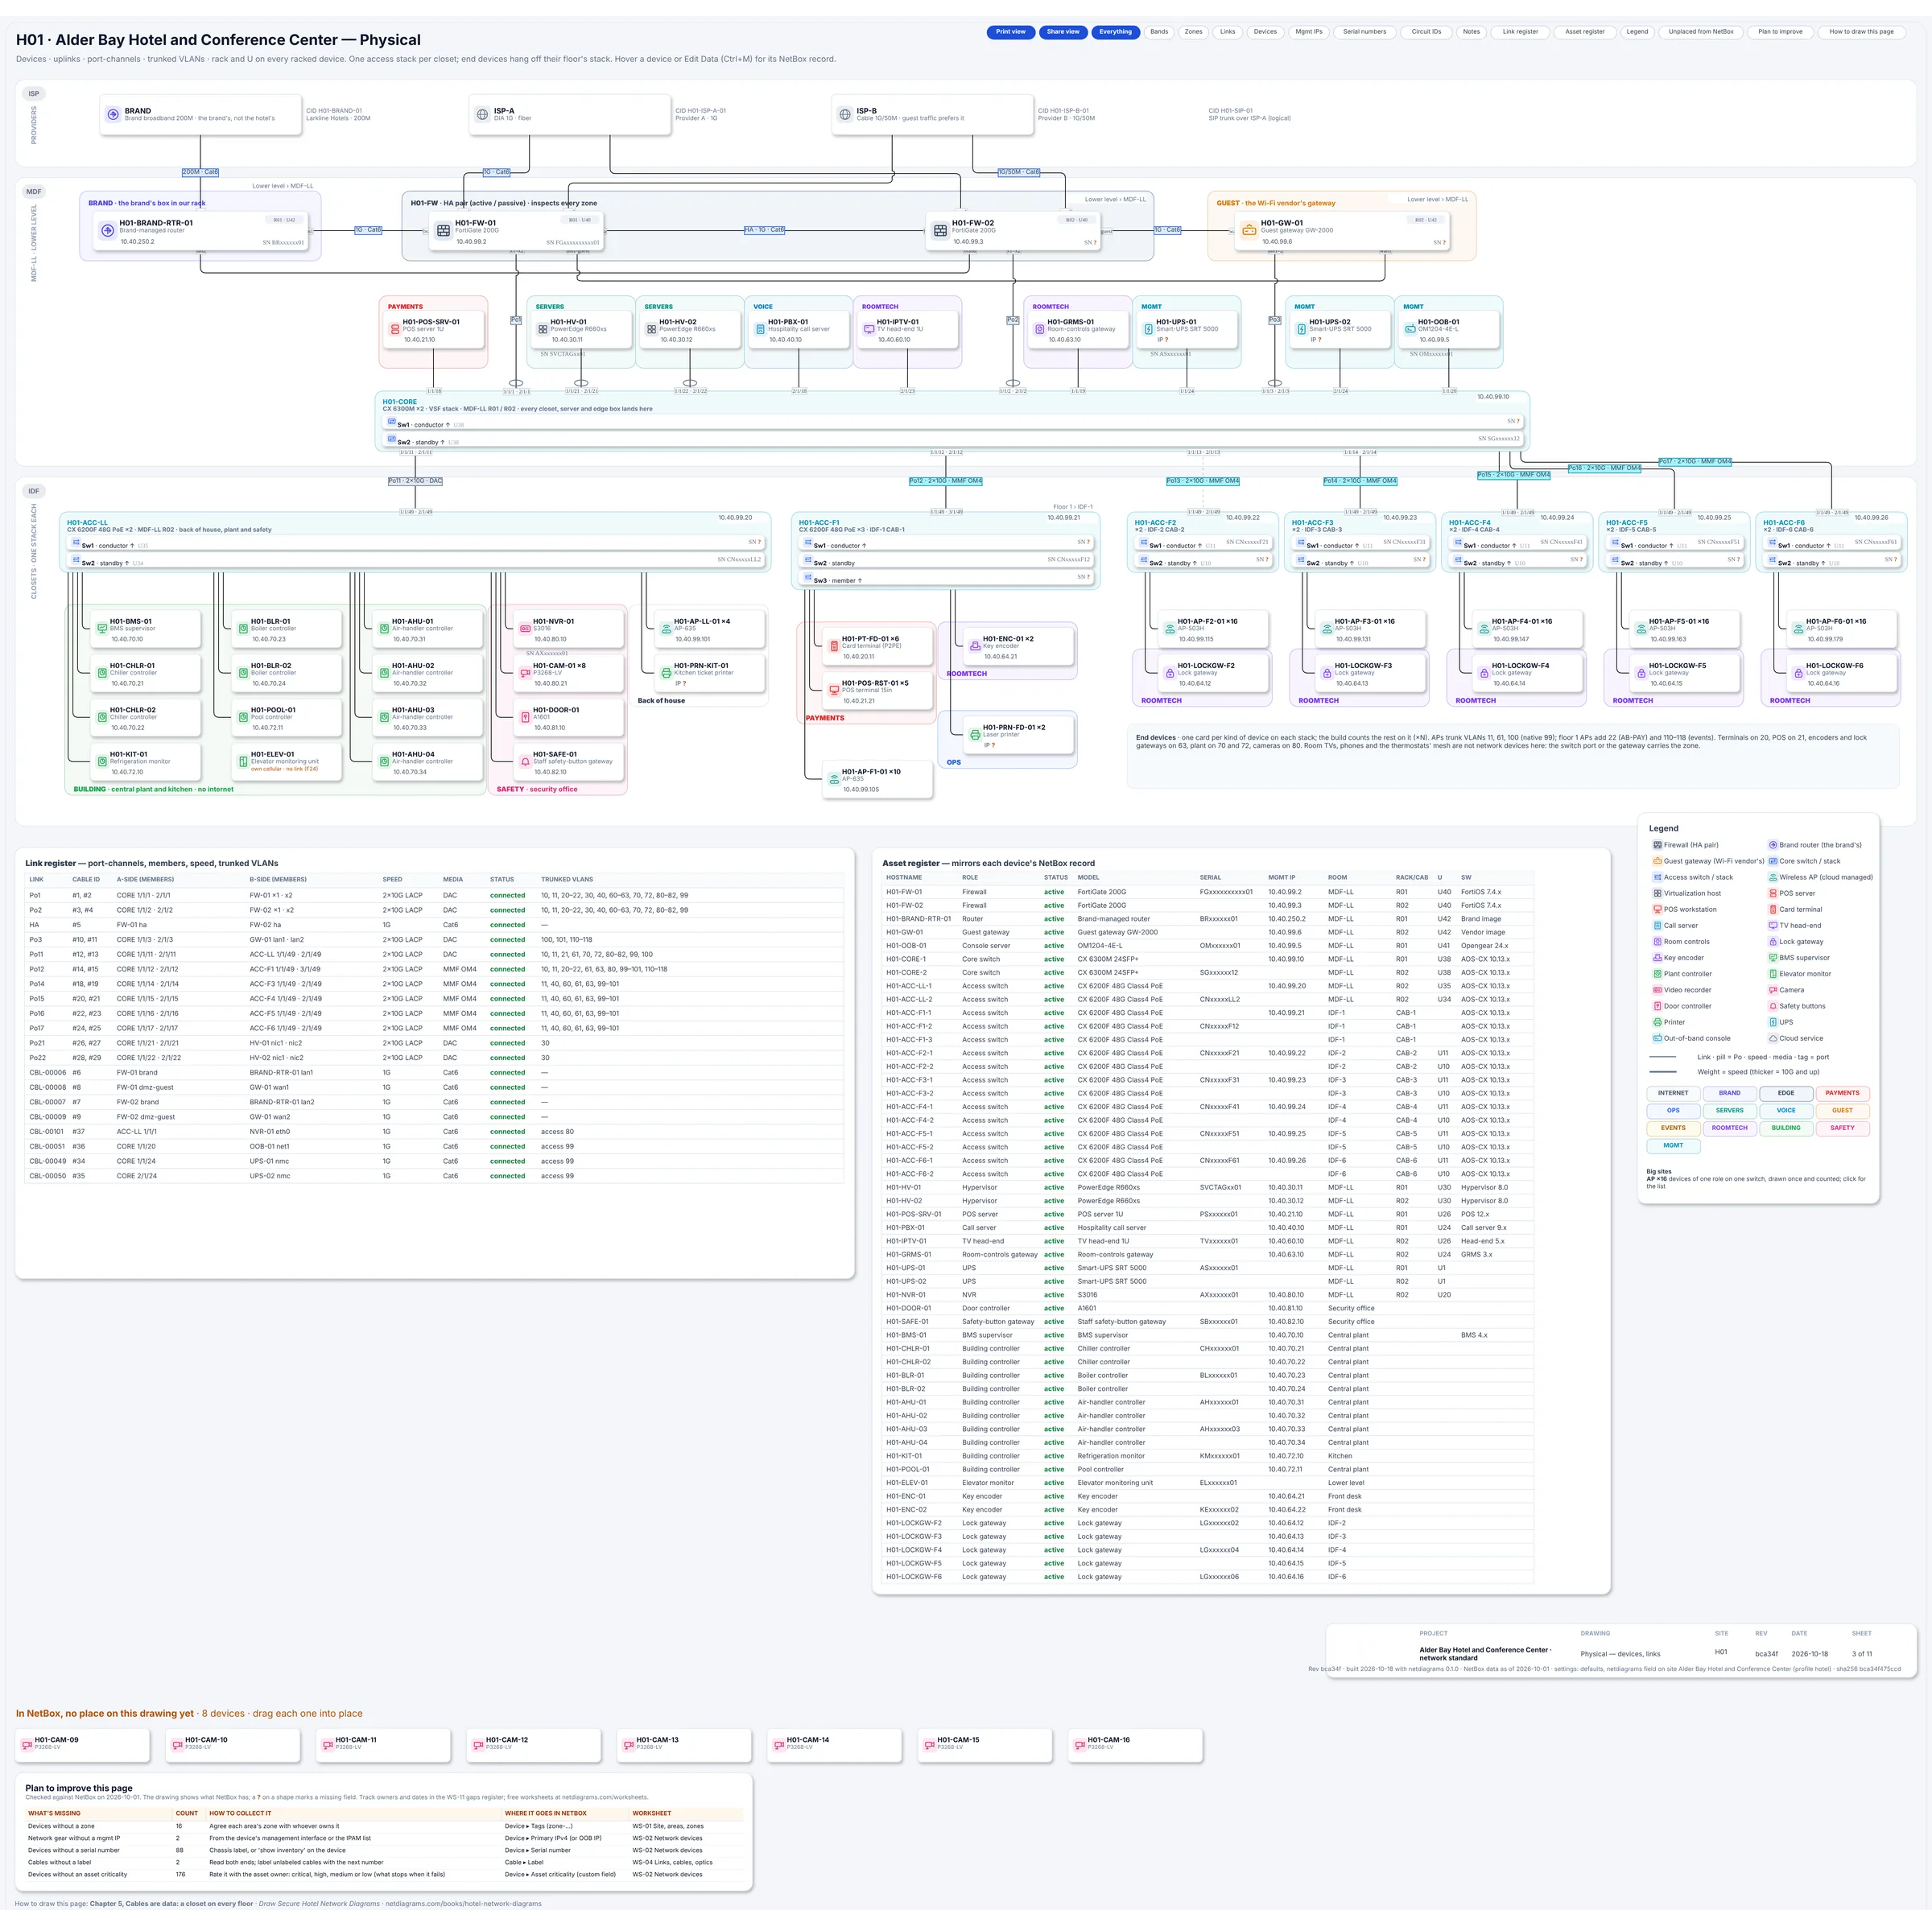Select the H01-FW-02 firewall icon
1932x1910 pixels.
(x=940, y=231)
